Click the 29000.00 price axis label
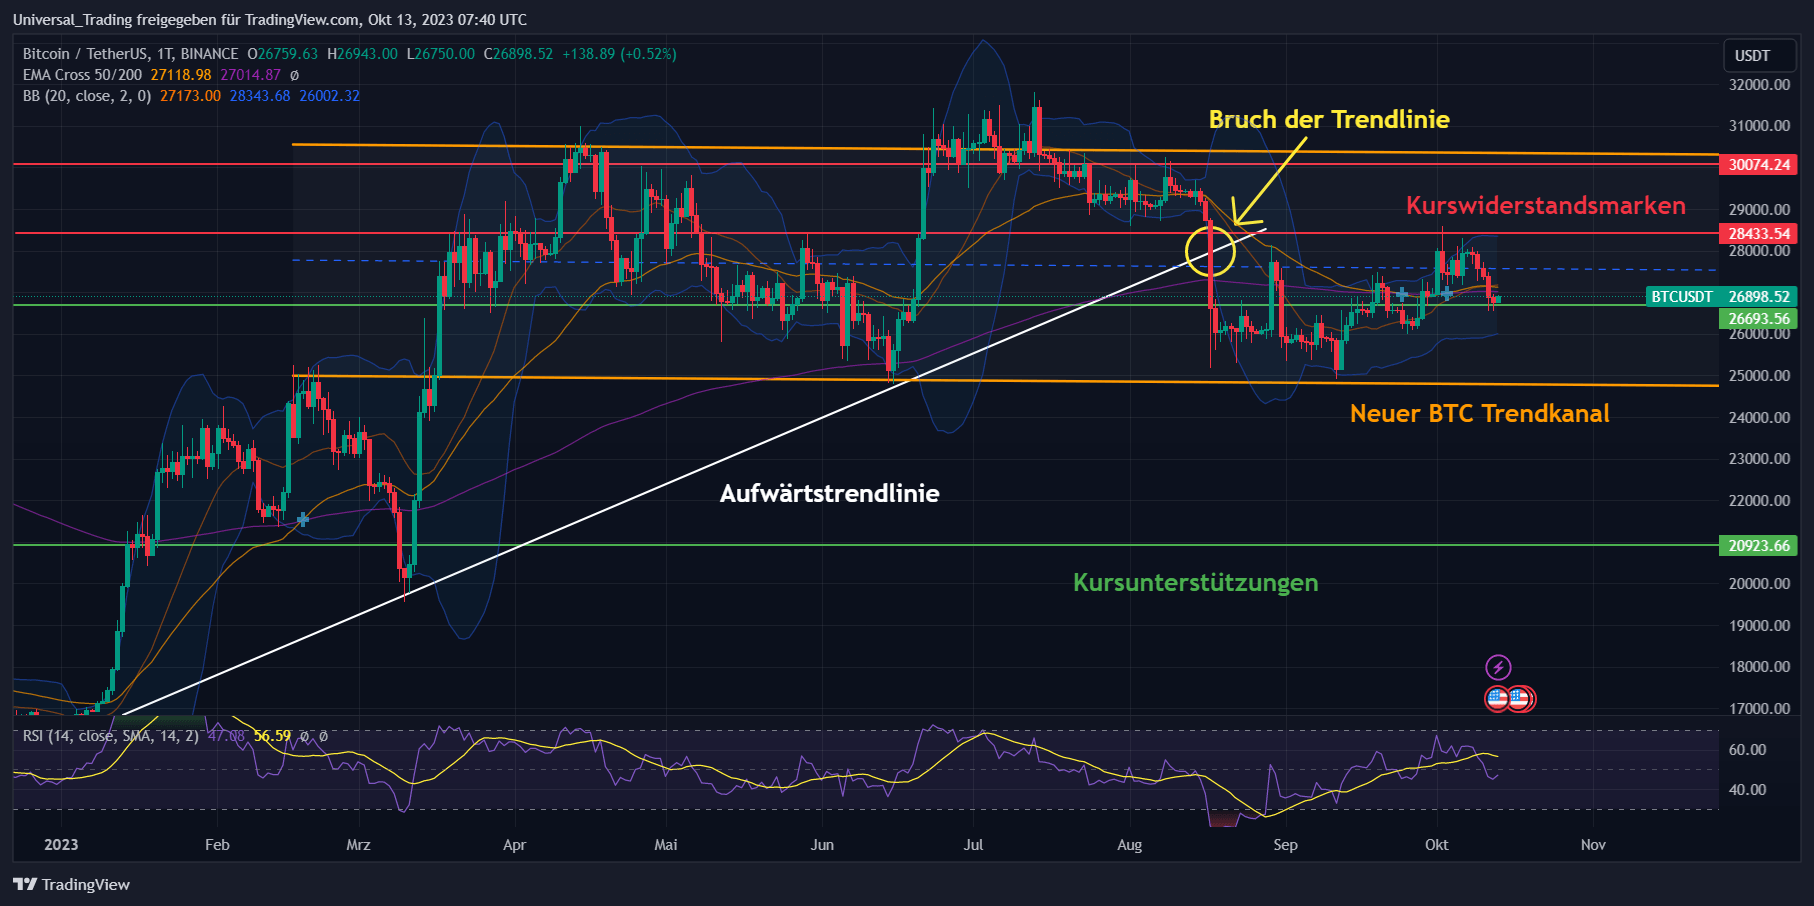This screenshot has height=906, width=1814. (x=1759, y=210)
